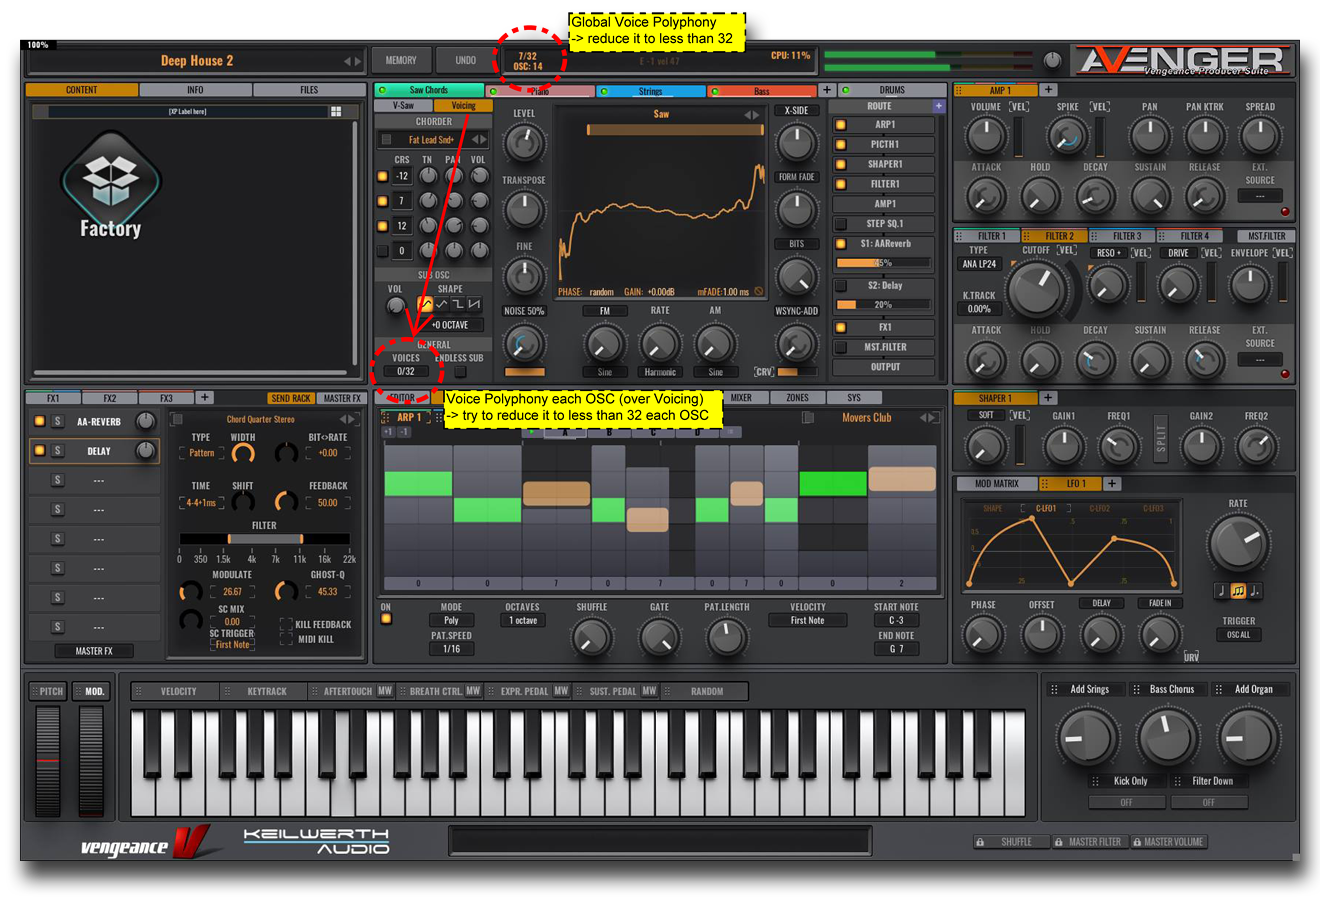Toggle the ARP1 route enable LED
Image resolution: width=1320 pixels, height=900 pixels.
(x=841, y=125)
